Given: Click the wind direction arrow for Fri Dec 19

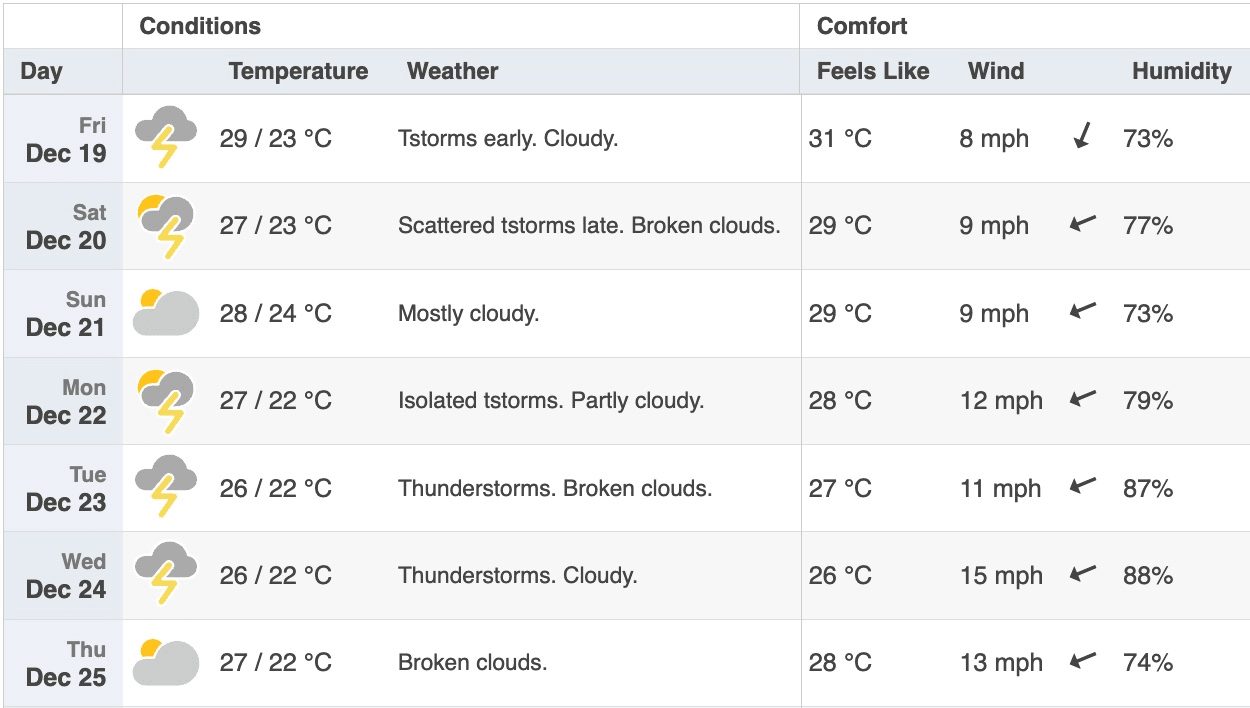Looking at the screenshot, I should [1082, 137].
